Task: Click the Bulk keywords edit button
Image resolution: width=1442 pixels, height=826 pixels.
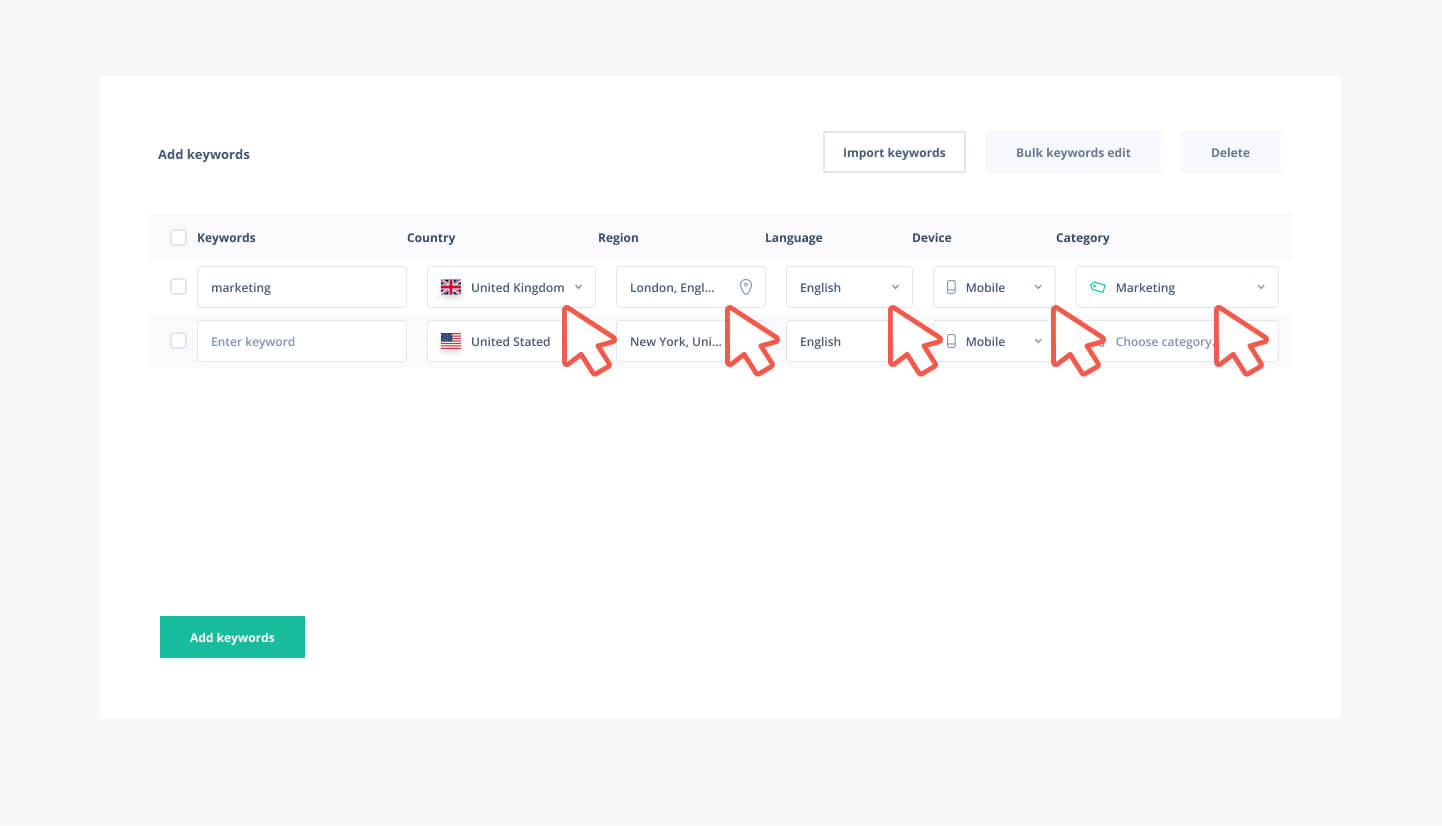Action: click(1073, 153)
